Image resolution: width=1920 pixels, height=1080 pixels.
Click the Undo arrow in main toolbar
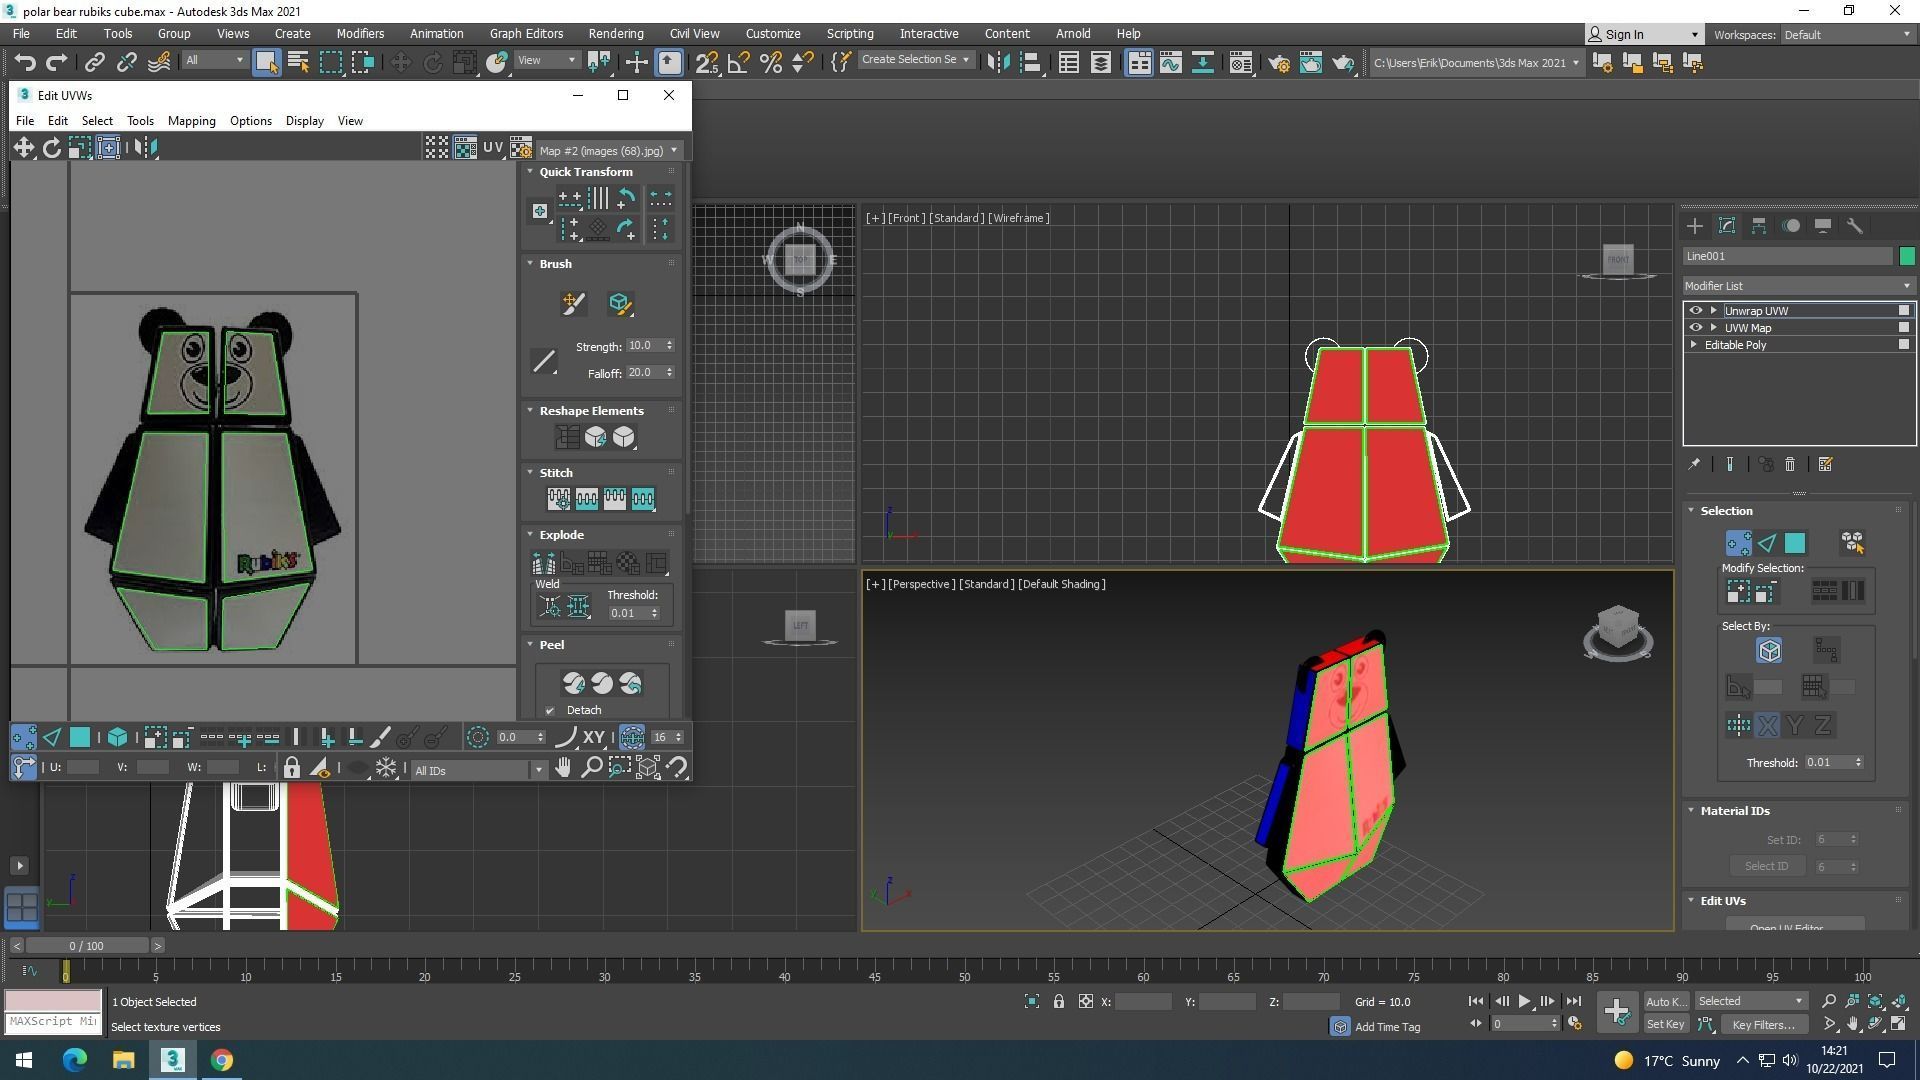tap(24, 63)
